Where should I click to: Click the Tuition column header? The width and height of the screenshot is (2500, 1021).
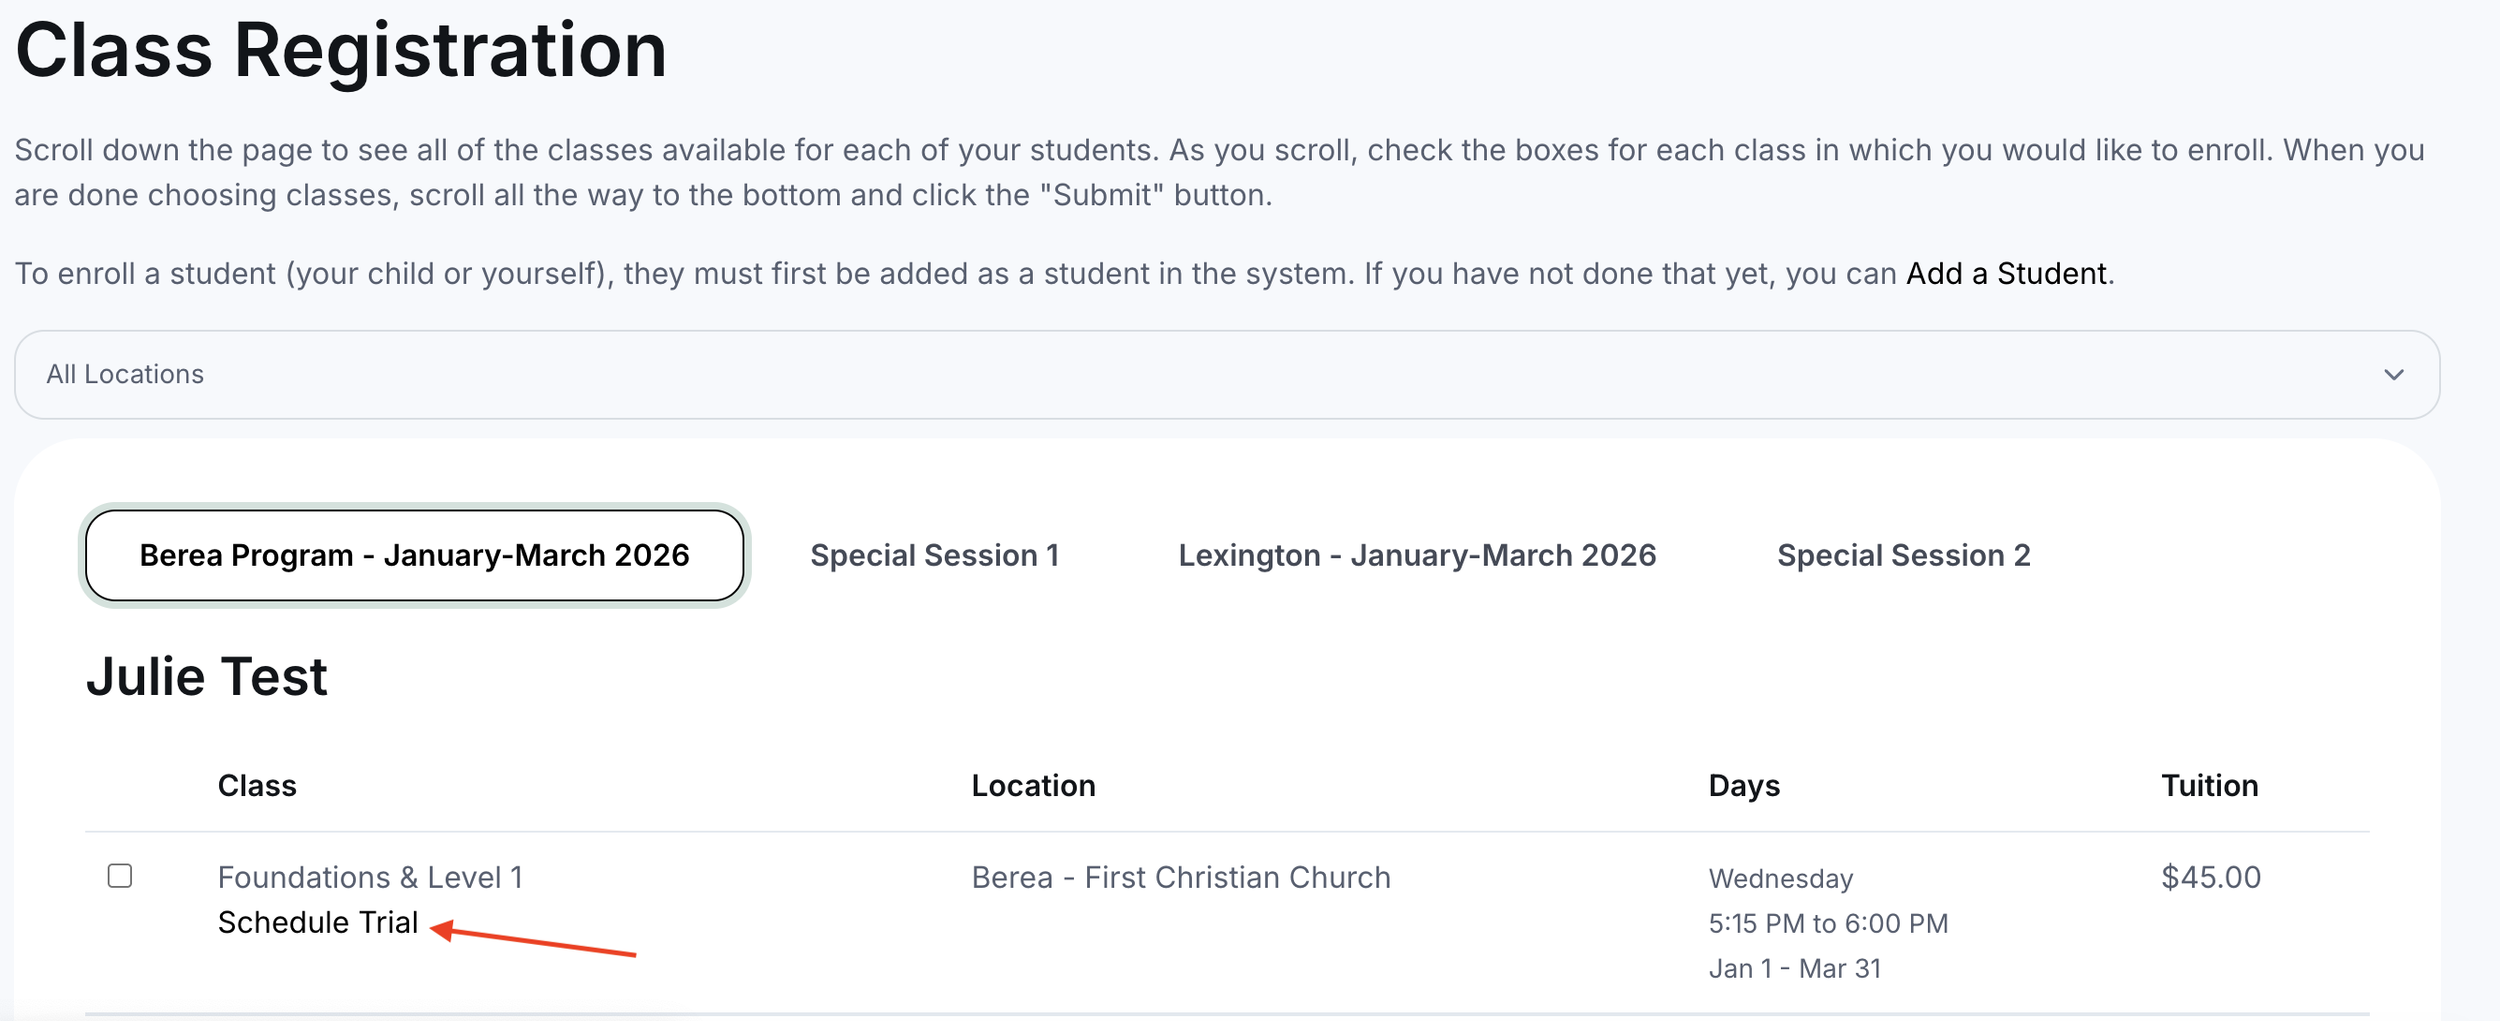point(2209,786)
